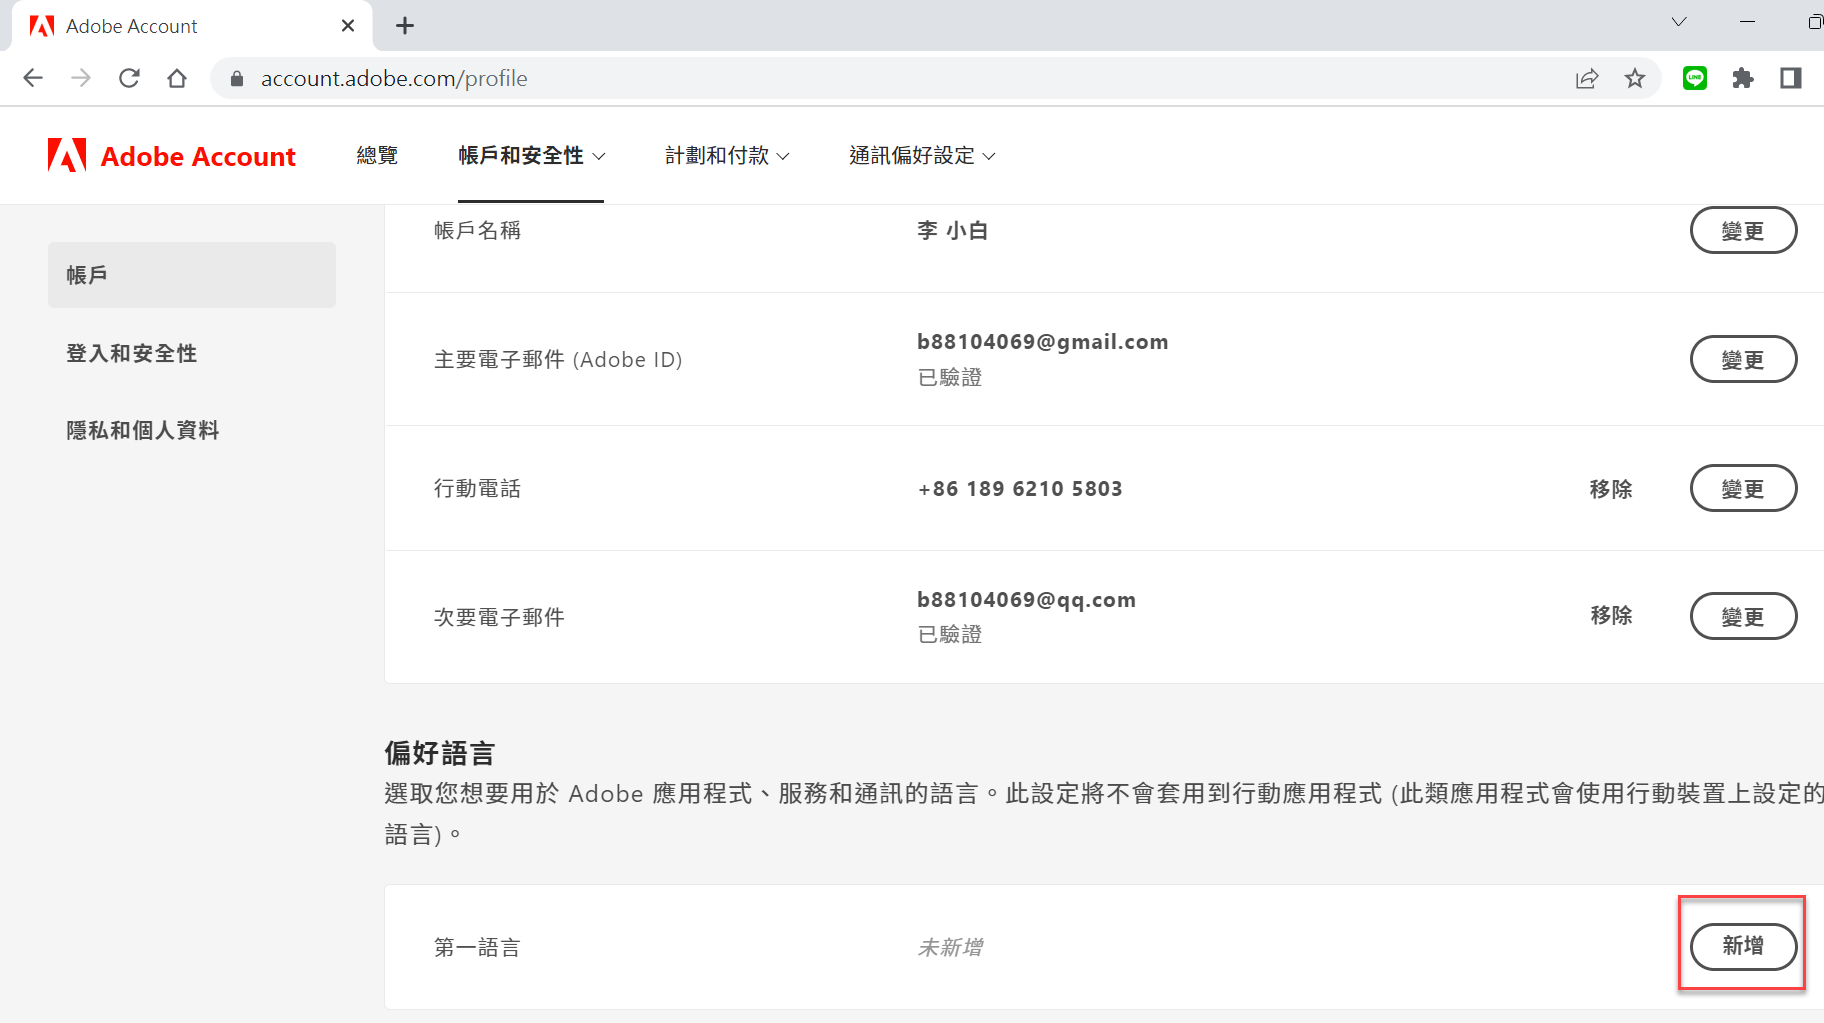
Task: Click 新增 for 第一語言
Action: click(x=1743, y=946)
